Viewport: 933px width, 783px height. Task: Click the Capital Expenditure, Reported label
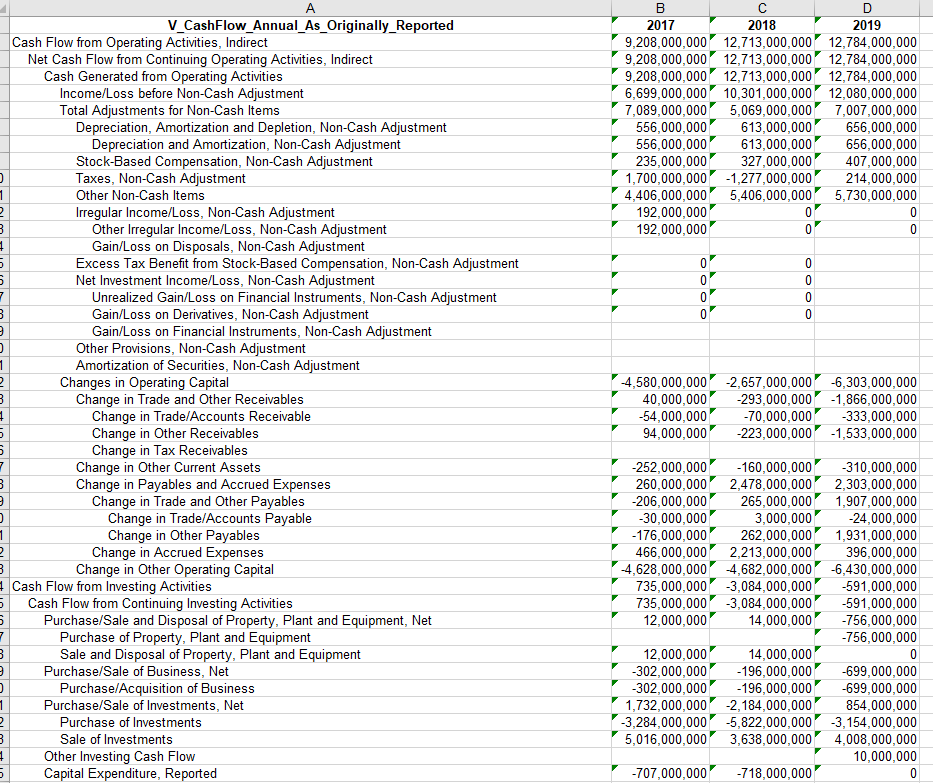pyautogui.click(x=125, y=773)
